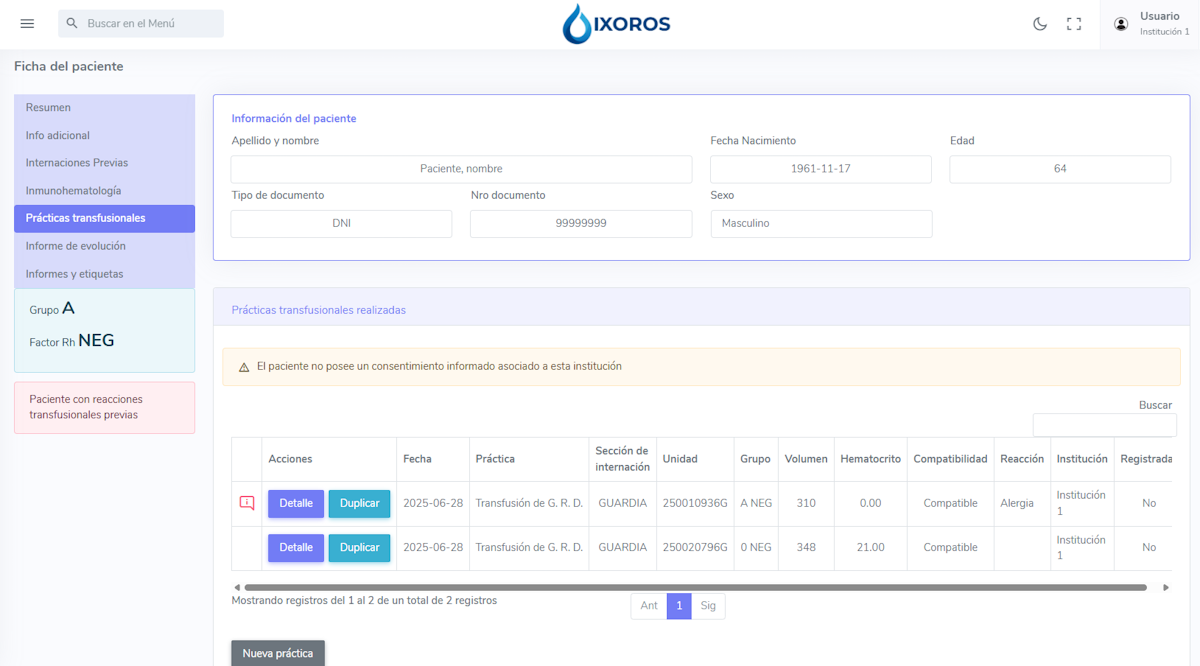1200x666 pixels.
Task: Select Internaciones Previas in sidebar
Action: [x=104, y=163]
